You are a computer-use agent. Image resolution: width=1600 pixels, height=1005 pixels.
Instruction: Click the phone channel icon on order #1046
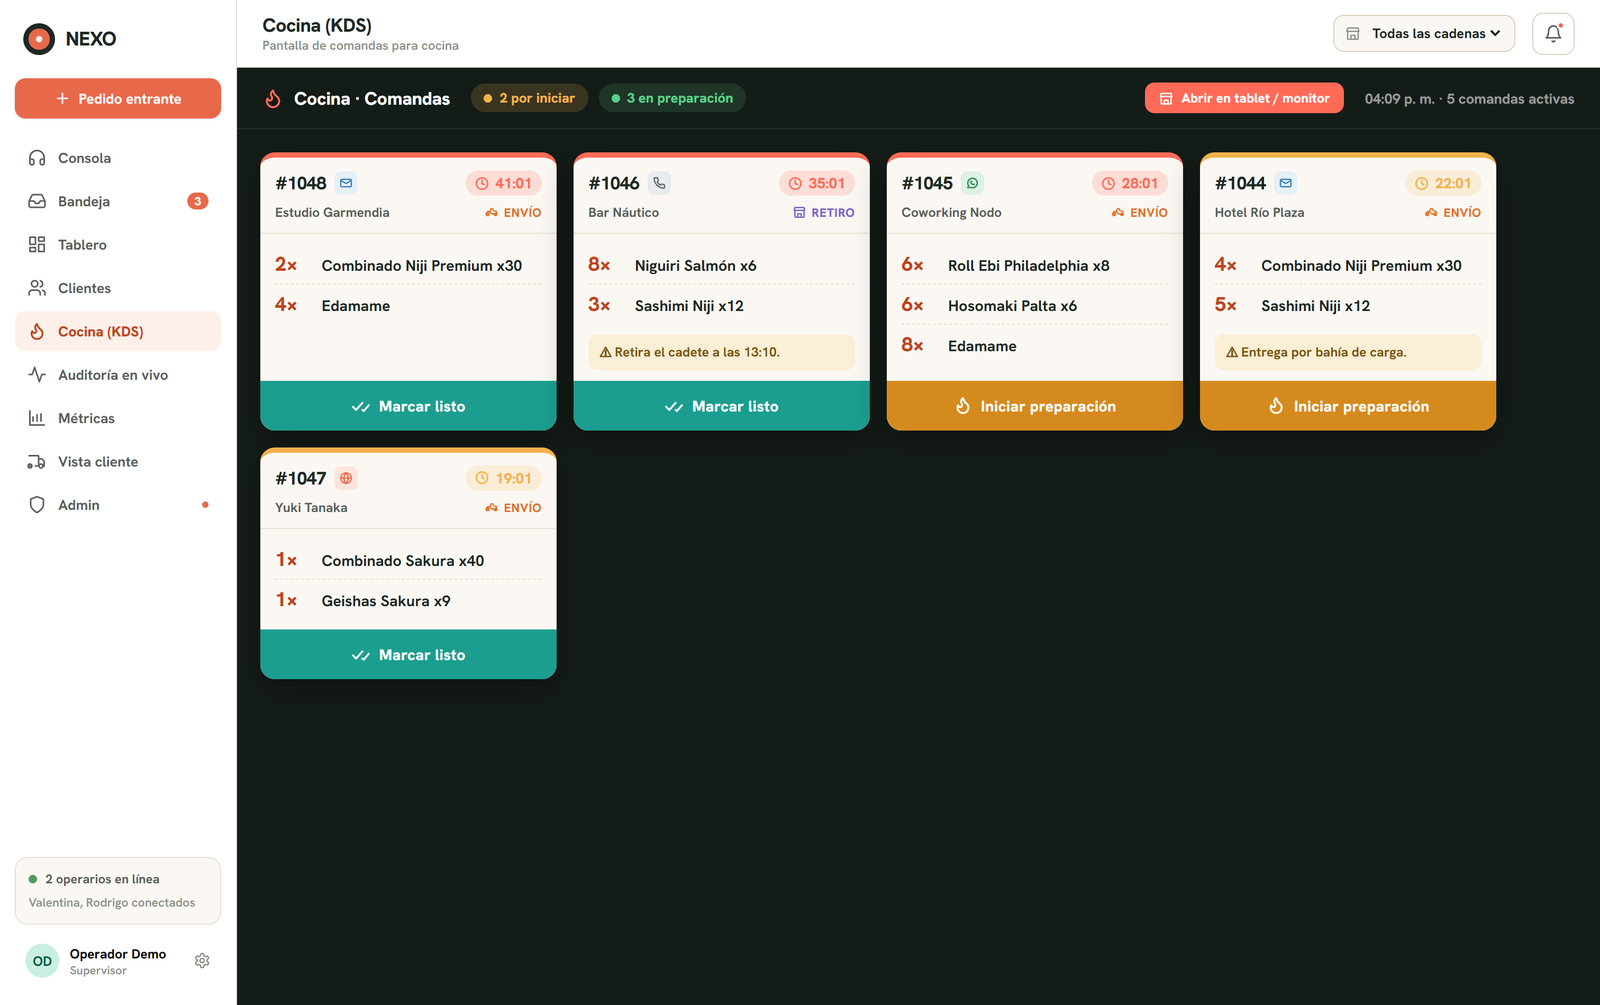pyautogui.click(x=659, y=183)
